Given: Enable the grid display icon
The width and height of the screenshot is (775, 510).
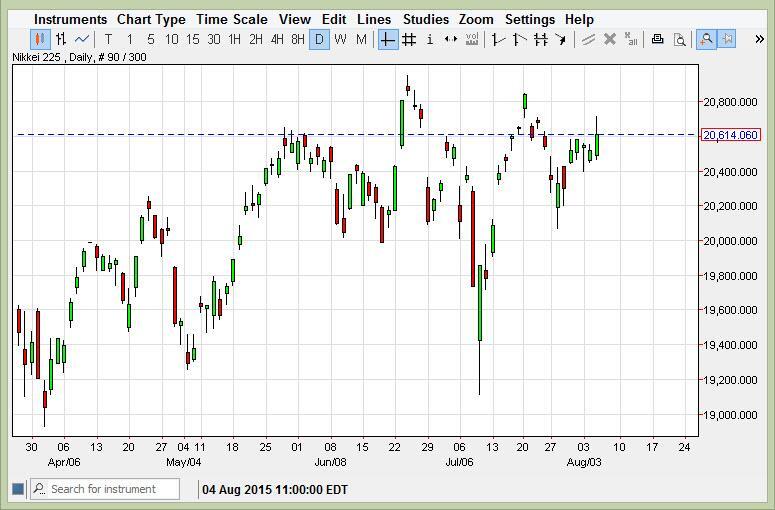Looking at the screenshot, I should coord(409,40).
